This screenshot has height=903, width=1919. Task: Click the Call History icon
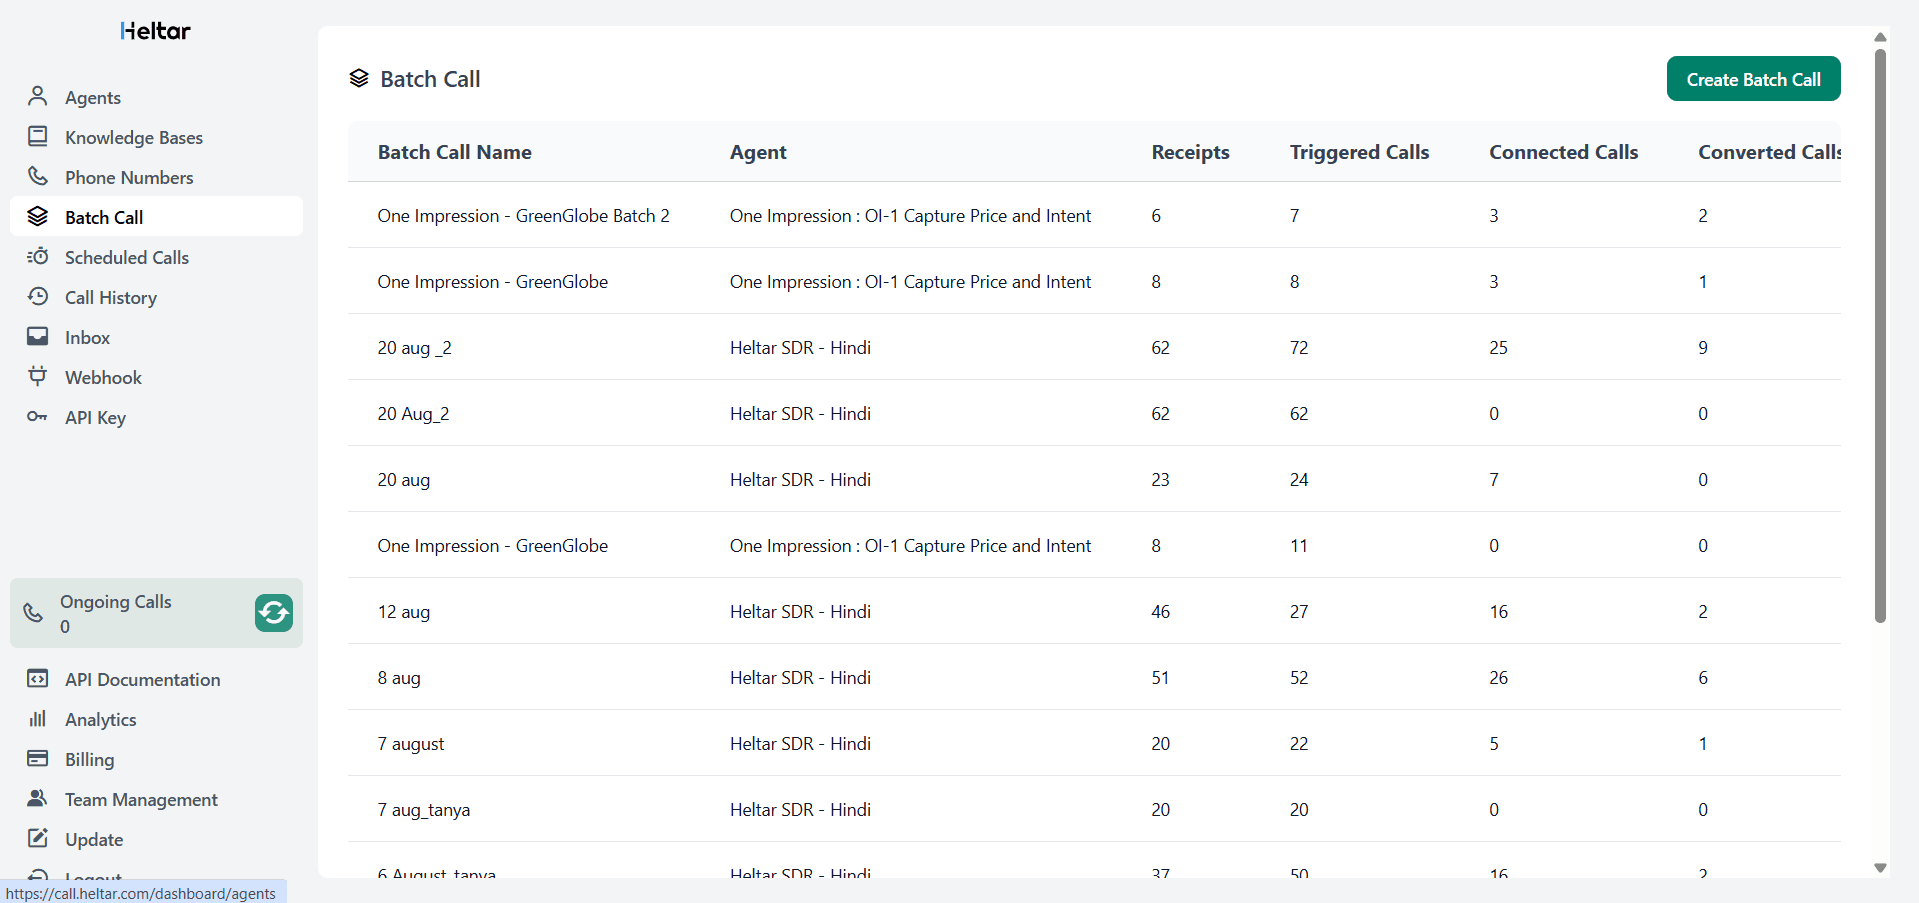[x=38, y=296]
